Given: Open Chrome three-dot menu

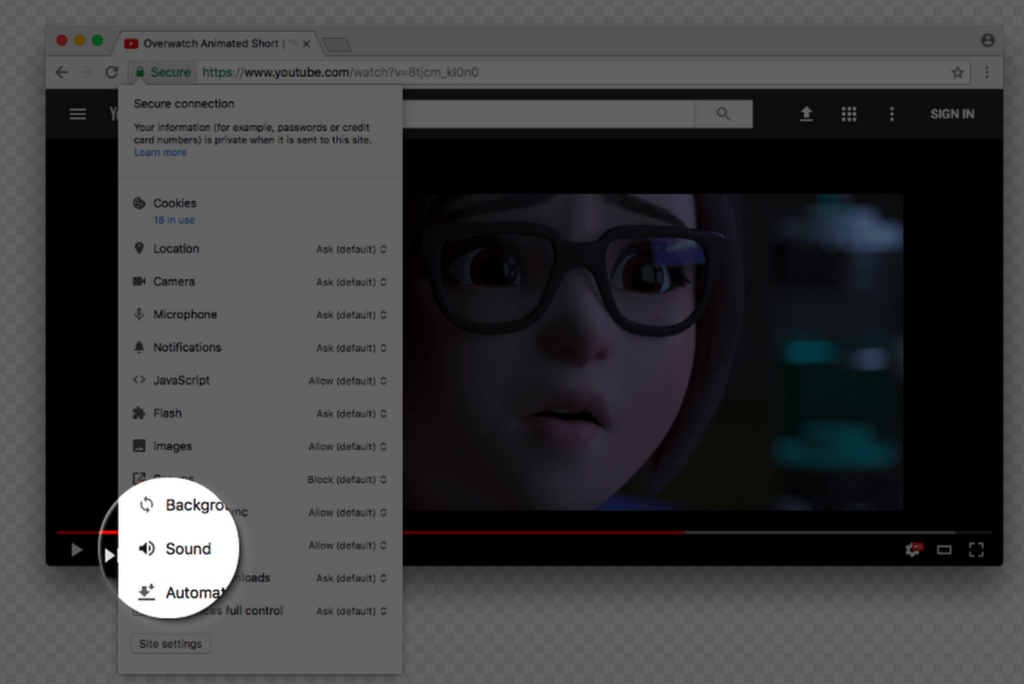Looking at the screenshot, I should 987,72.
